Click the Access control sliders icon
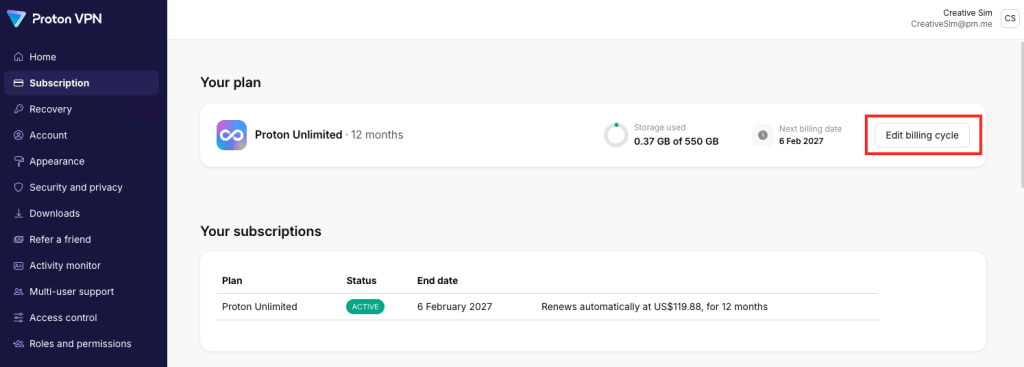1024x367 pixels. pyautogui.click(x=18, y=318)
